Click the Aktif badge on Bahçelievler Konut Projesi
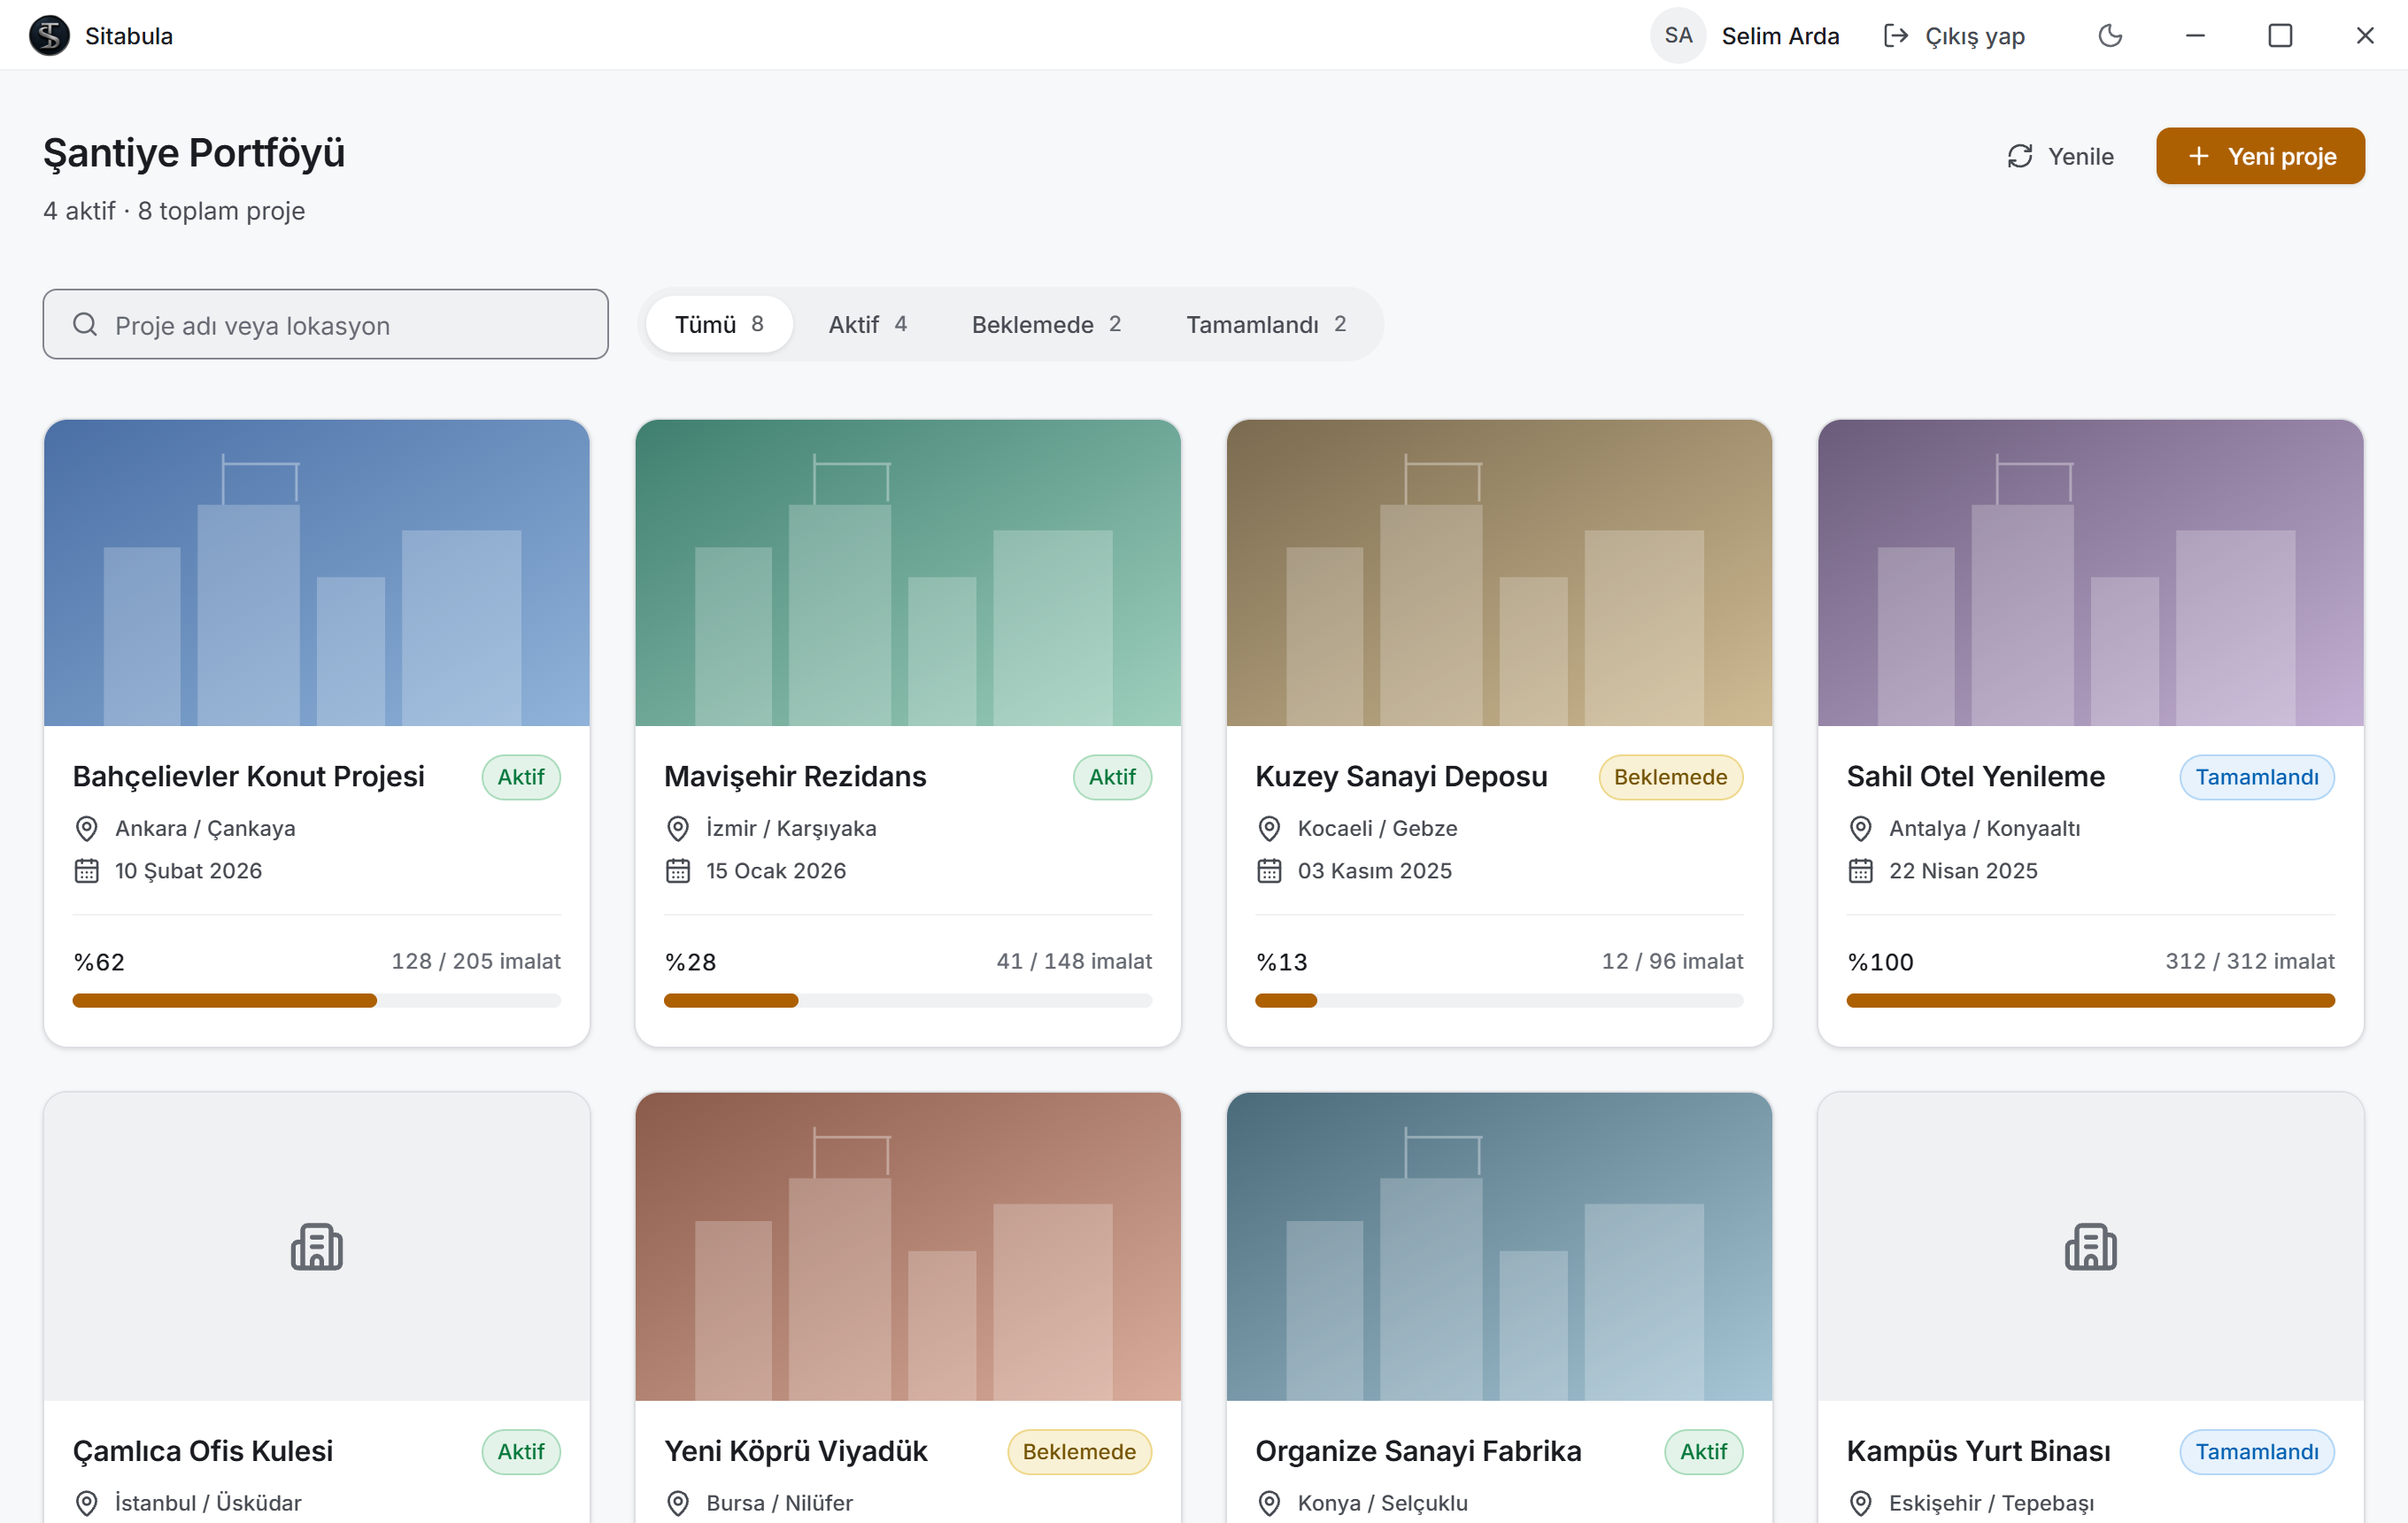Screen dimensions: 2408x1523 coord(521,777)
